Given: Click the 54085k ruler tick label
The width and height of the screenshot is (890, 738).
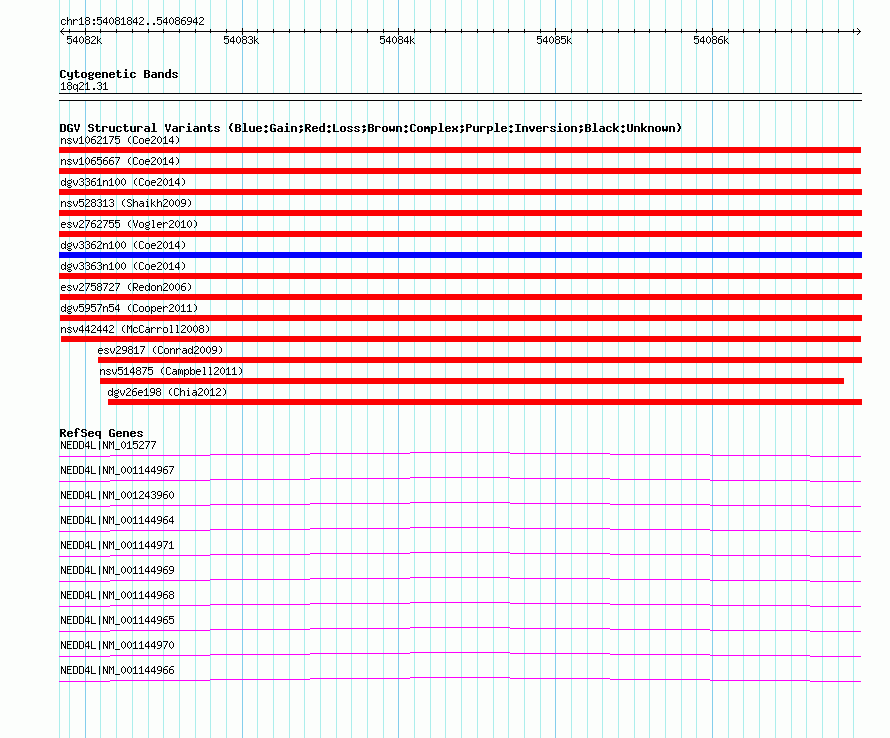Looking at the screenshot, I should coord(555,40).
